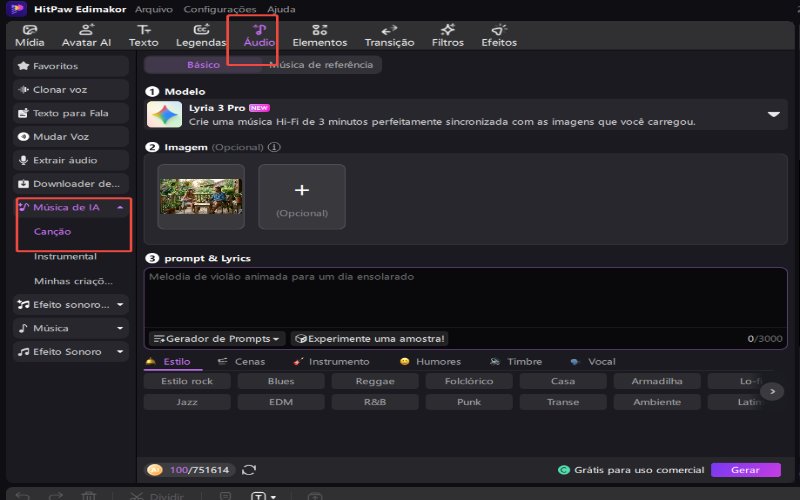Viewport: 800px width, 500px height.
Task: Select the uploaded garden image thumbnail
Action: coord(201,196)
